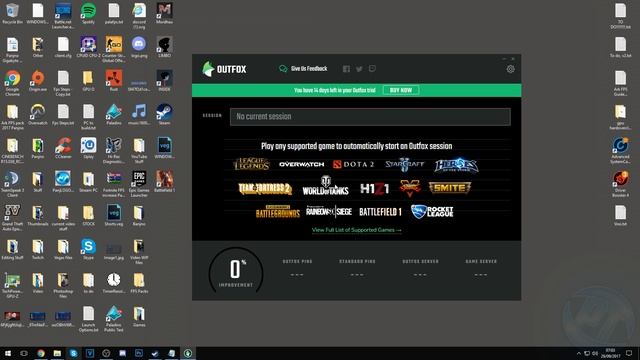The height and width of the screenshot is (360, 640).
Task: Open the Action Center notification icon
Action: (629, 353)
